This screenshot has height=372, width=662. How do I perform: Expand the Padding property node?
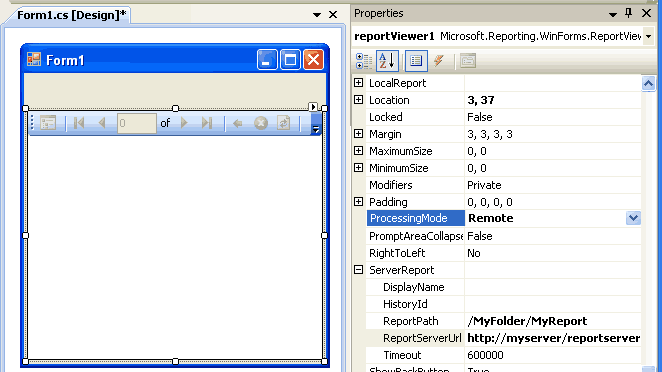(x=358, y=202)
